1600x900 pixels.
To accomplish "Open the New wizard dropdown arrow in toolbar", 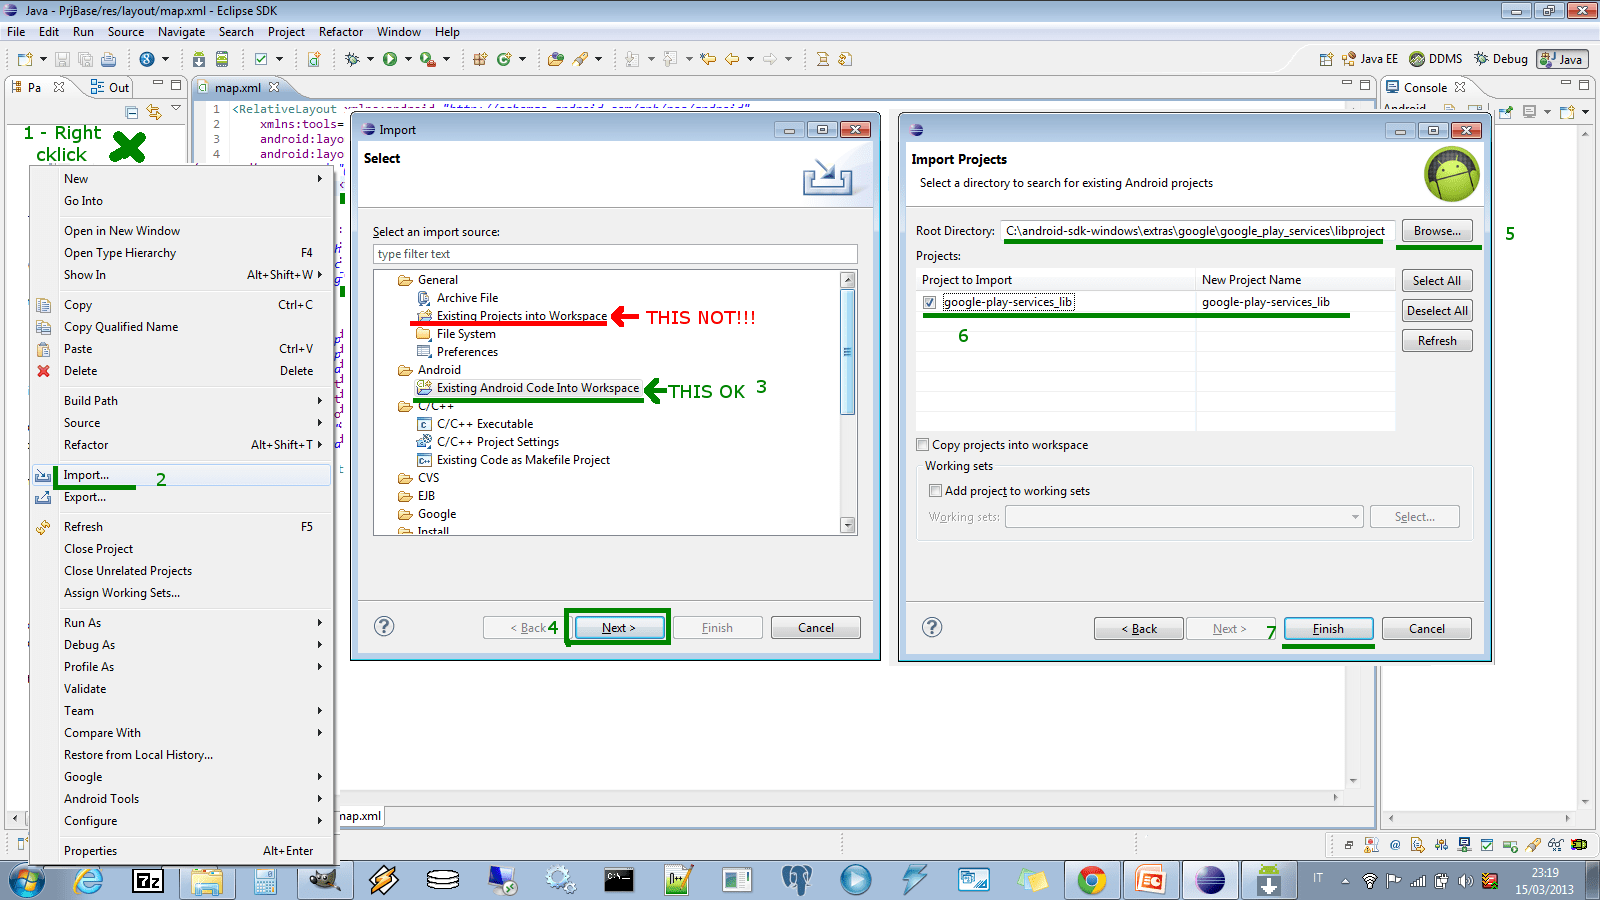I will (x=43, y=59).
